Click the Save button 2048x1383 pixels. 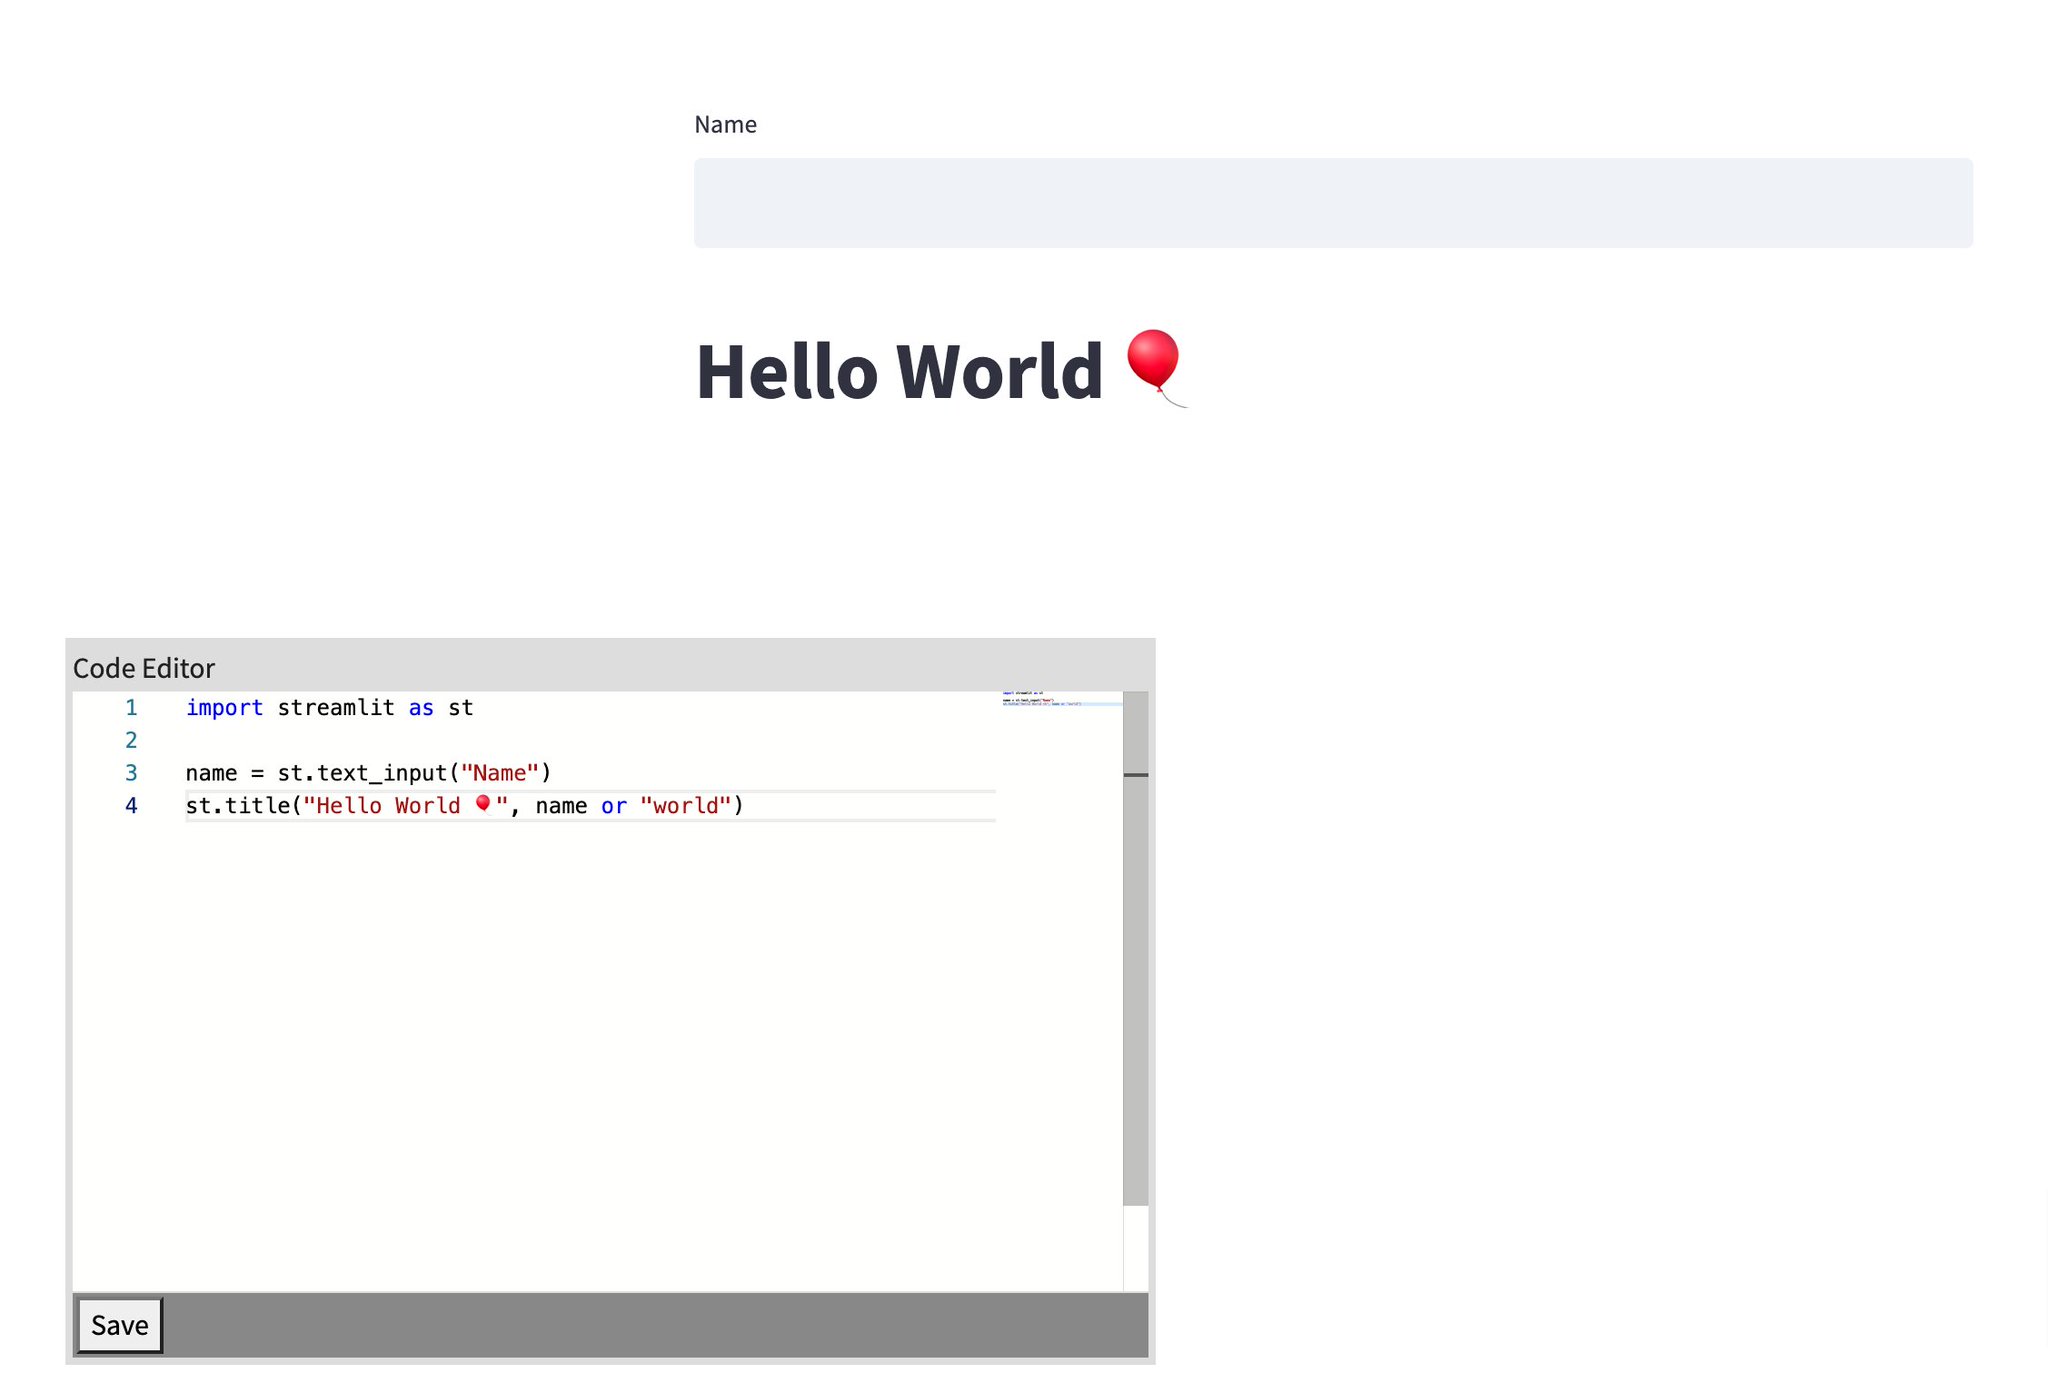tap(119, 1325)
